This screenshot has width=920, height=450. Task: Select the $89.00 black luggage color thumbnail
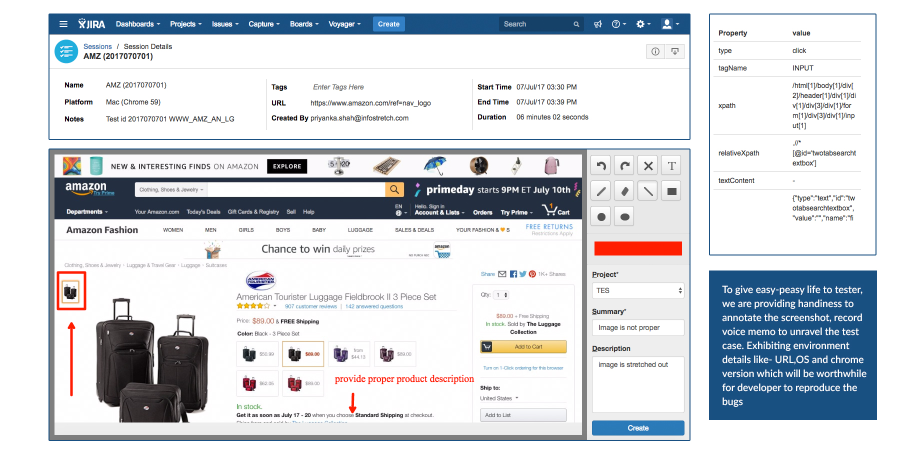click(x=303, y=354)
